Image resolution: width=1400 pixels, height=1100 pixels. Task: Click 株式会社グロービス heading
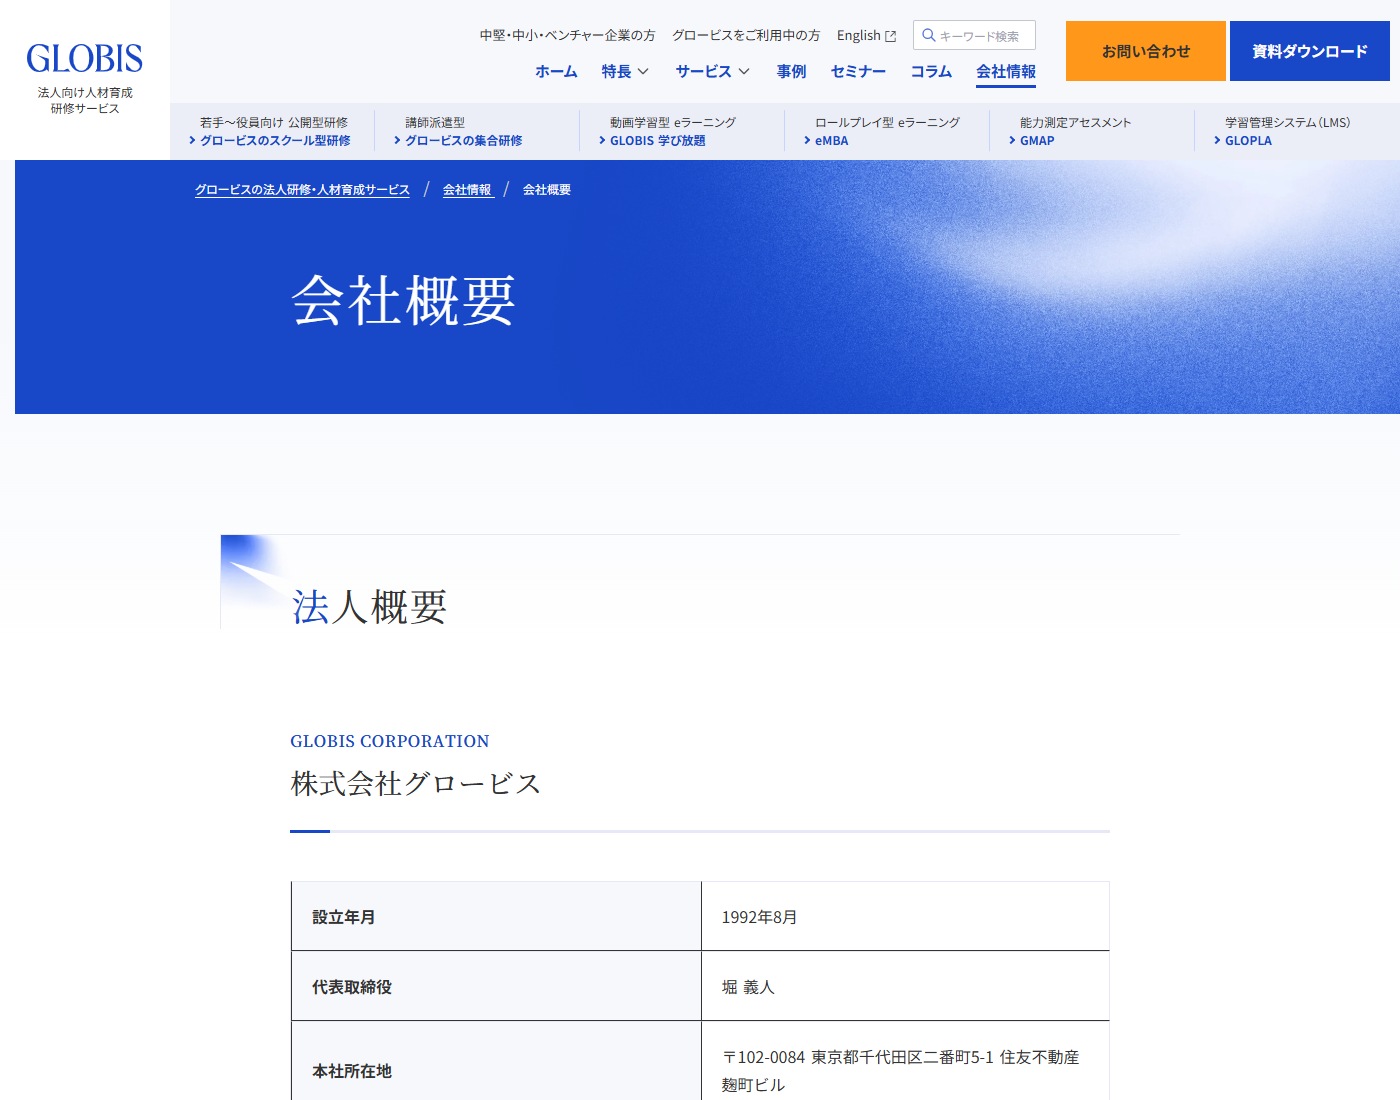[x=416, y=784]
